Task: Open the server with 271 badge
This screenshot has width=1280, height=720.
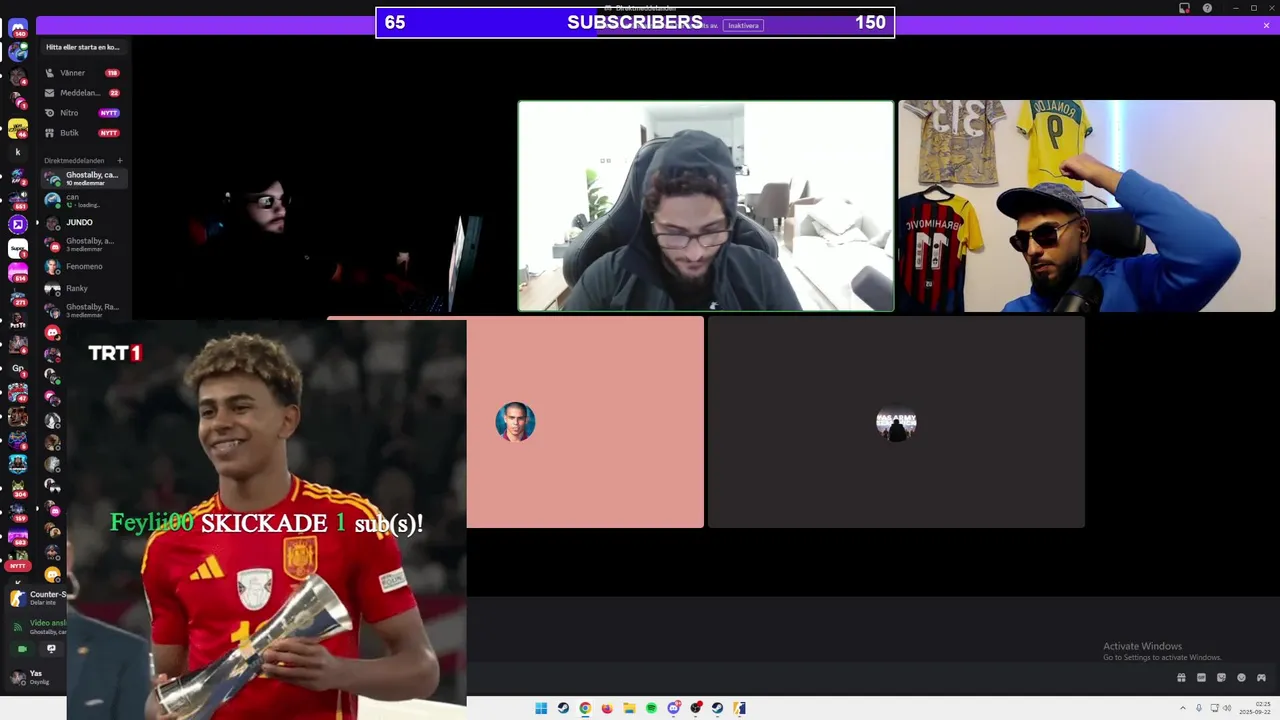Action: [17, 296]
